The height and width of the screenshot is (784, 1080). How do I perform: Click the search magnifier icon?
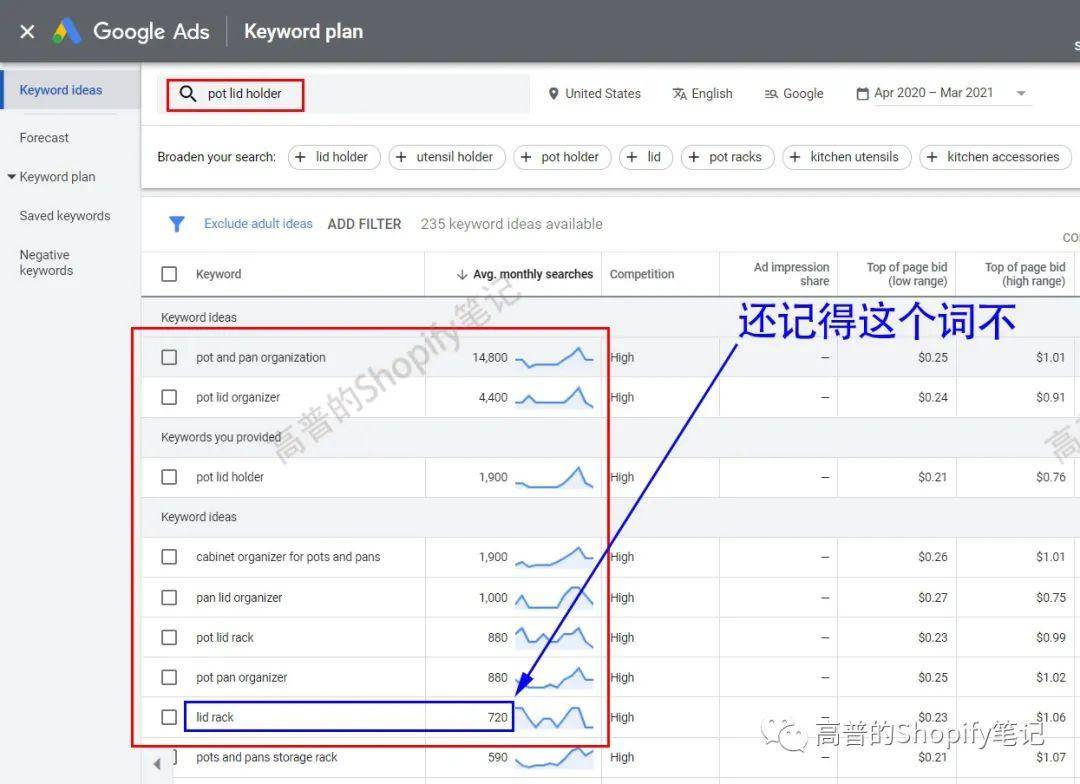187,94
